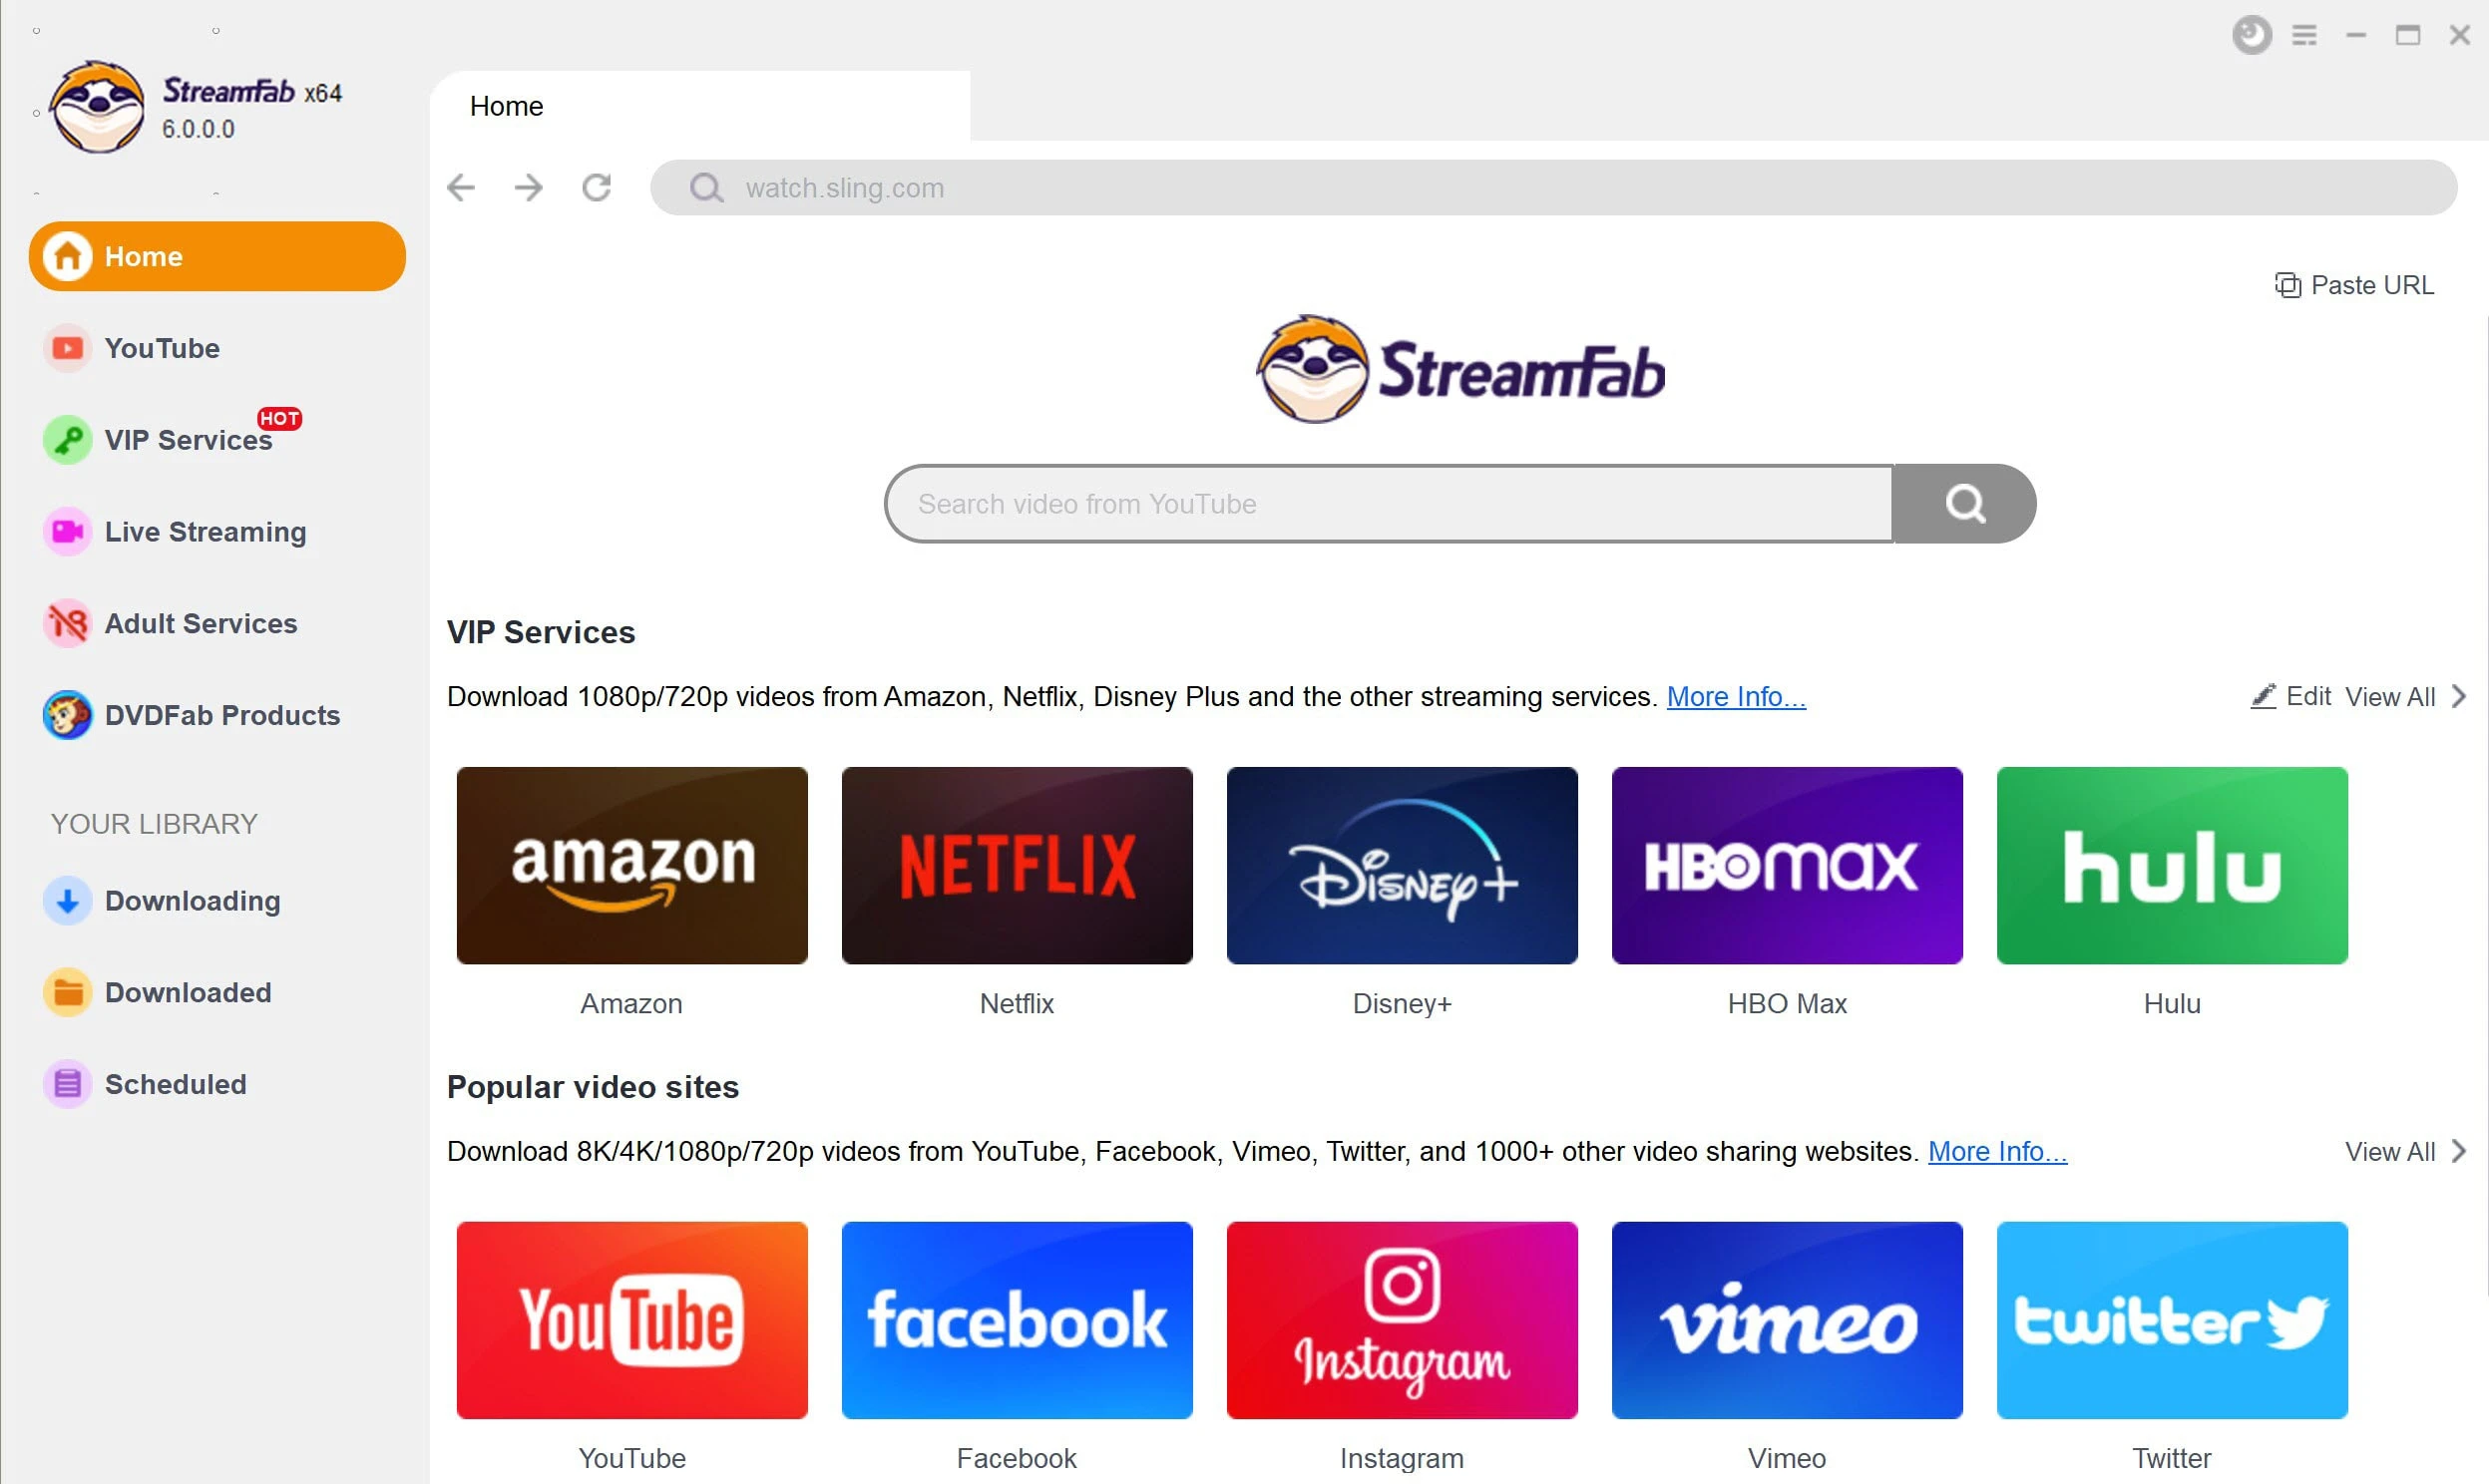The image size is (2489, 1484).
Task: Click the address bar showing watch.sling.com
Action: tap(1553, 188)
